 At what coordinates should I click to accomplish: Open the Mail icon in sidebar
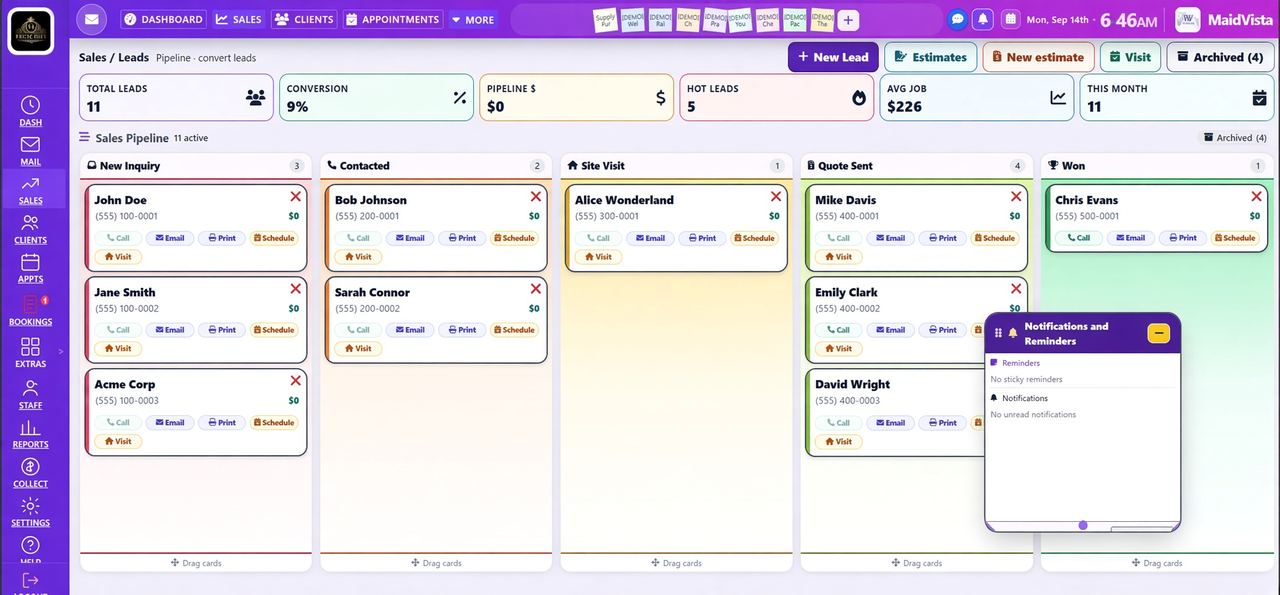[30, 144]
